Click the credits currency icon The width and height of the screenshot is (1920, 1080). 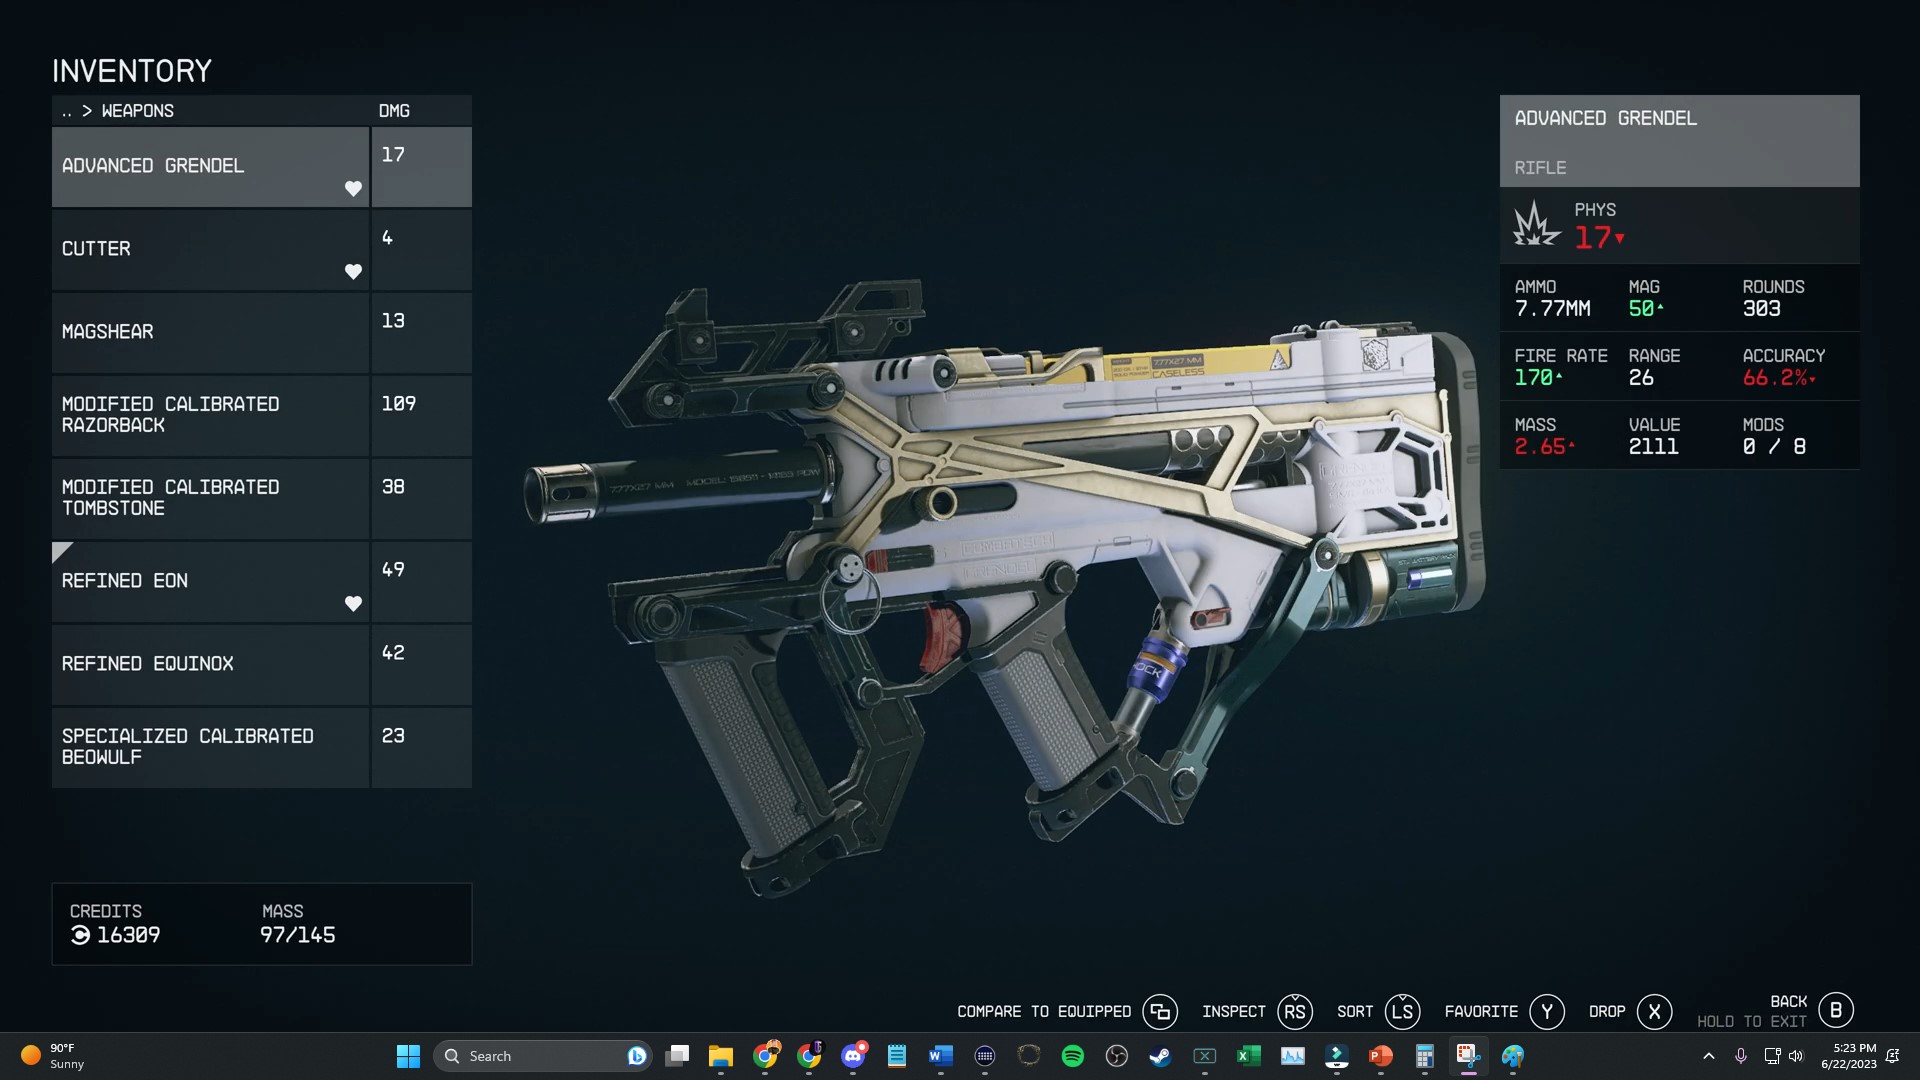tap(80, 935)
